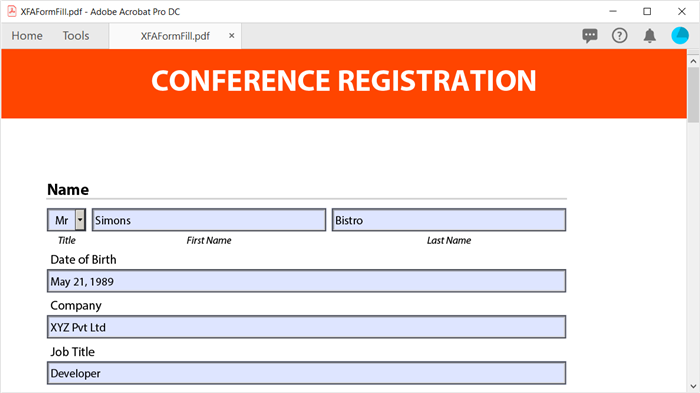
Task: Select the XFAFormFill.pdf document tab
Action: coord(175,36)
